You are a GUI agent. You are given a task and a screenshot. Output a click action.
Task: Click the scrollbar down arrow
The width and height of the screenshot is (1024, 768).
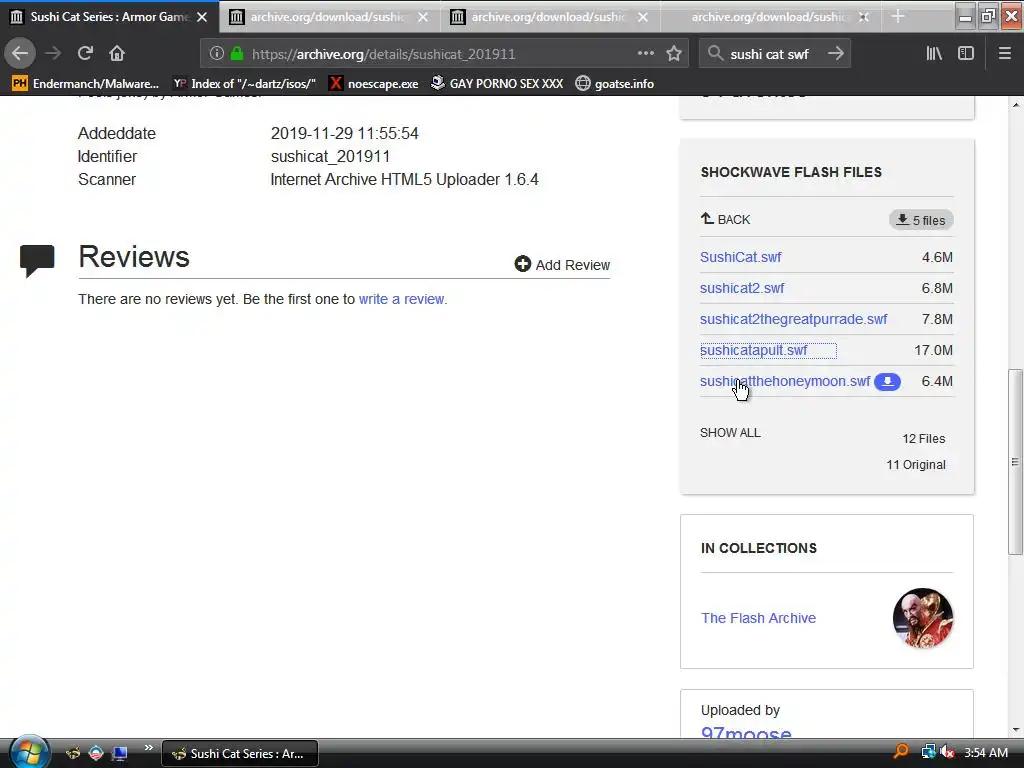coord(1015,730)
